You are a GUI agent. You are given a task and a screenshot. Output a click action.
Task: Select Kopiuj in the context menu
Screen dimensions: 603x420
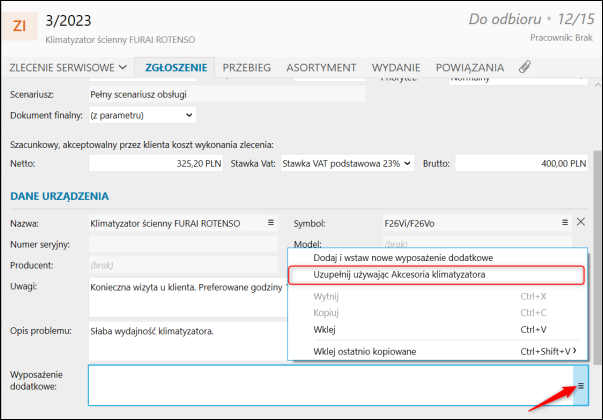point(437,313)
